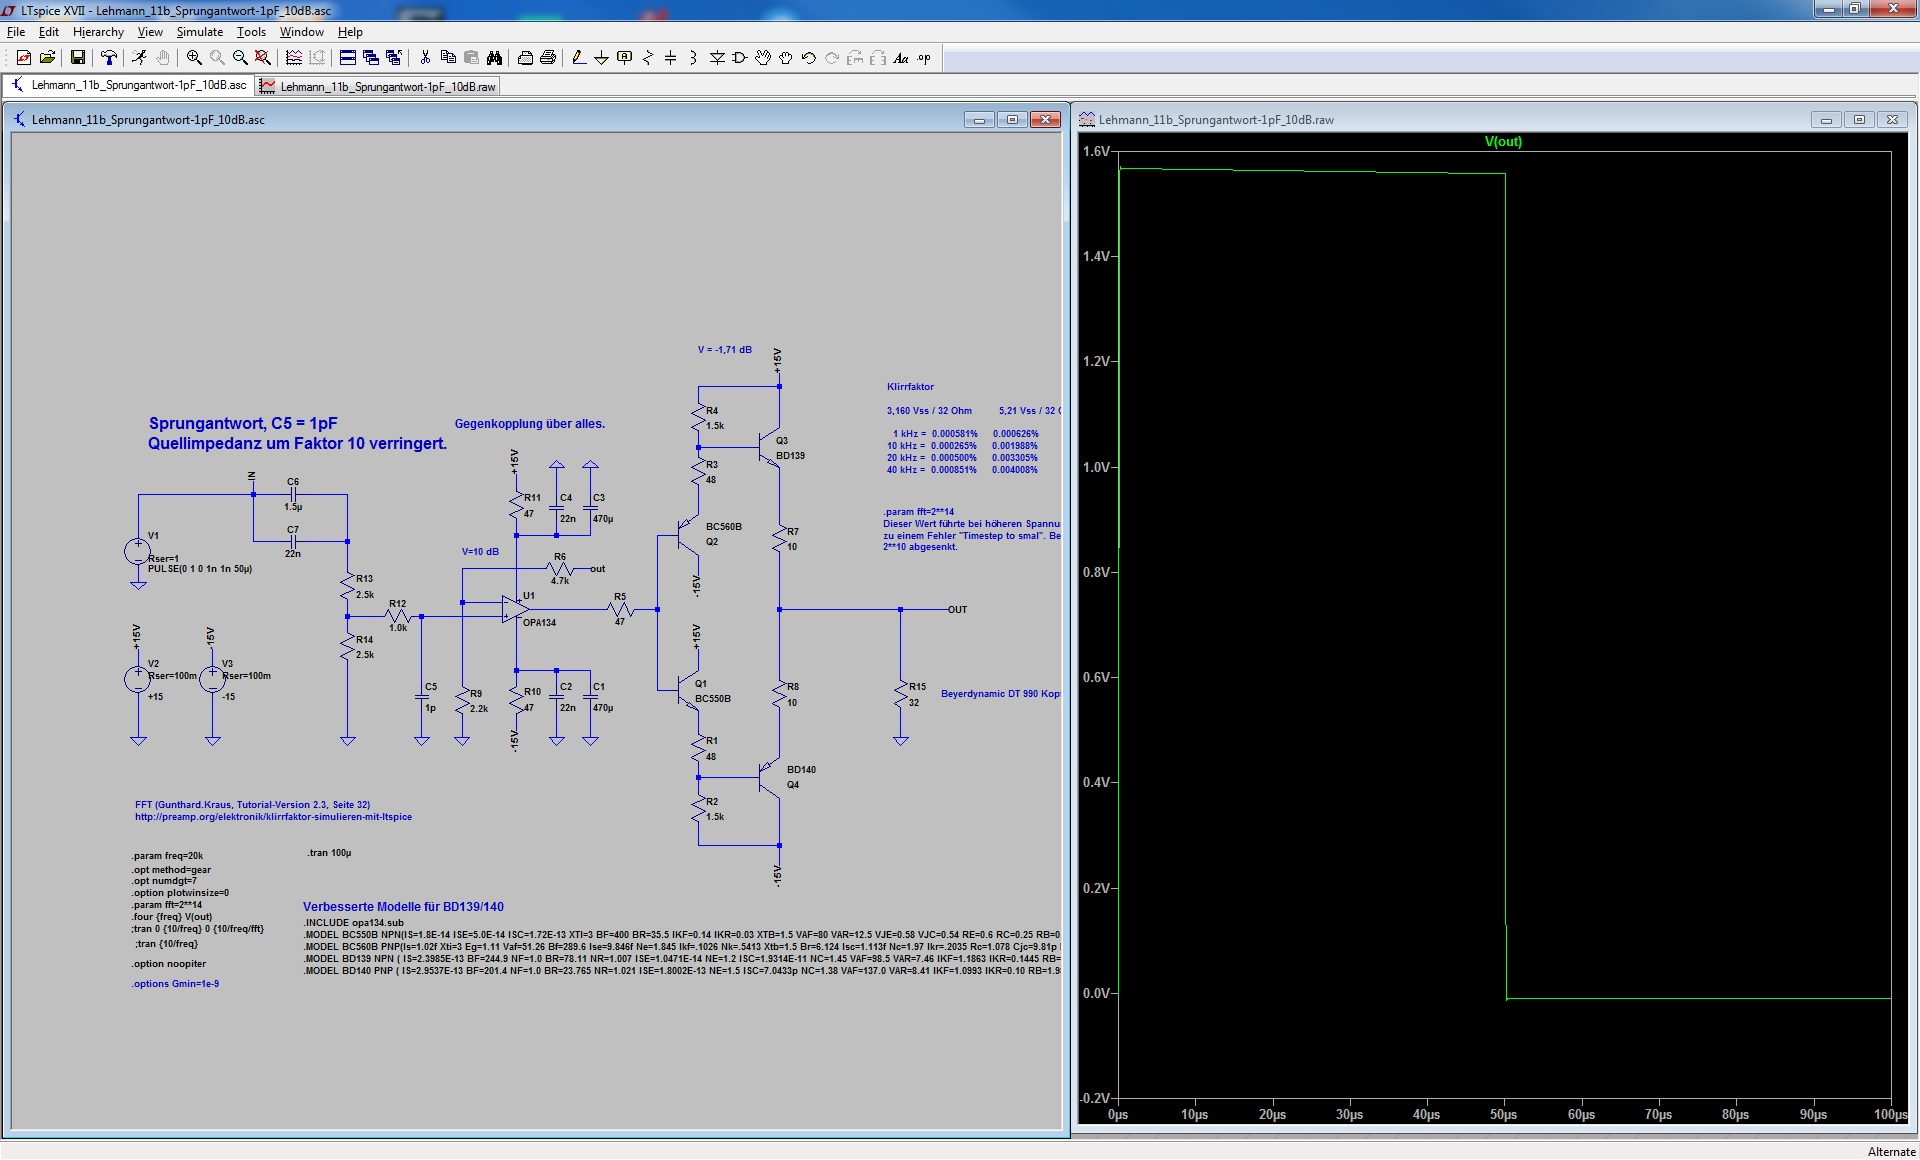Click the R15 32 ohm load resistor
Screen dimensions: 1920x1160
point(901,694)
